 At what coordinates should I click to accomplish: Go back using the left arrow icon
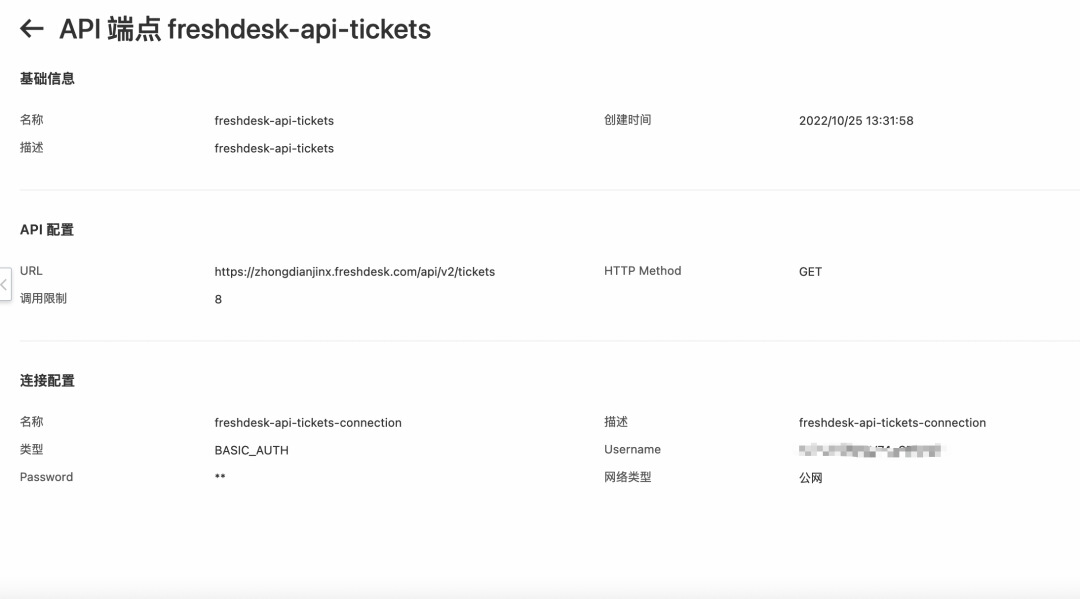[x=32, y=29]
